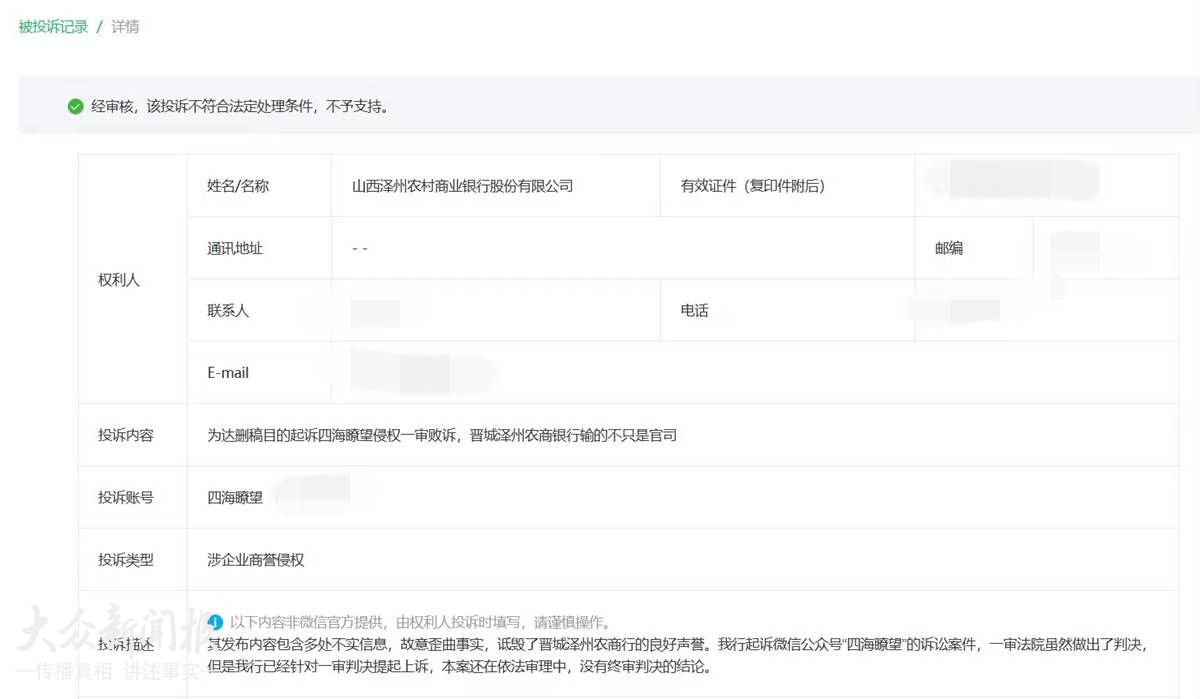Screen dimensions: 1200x699
Task: Click the complaint description paragraph text
Action: [670, 654]
